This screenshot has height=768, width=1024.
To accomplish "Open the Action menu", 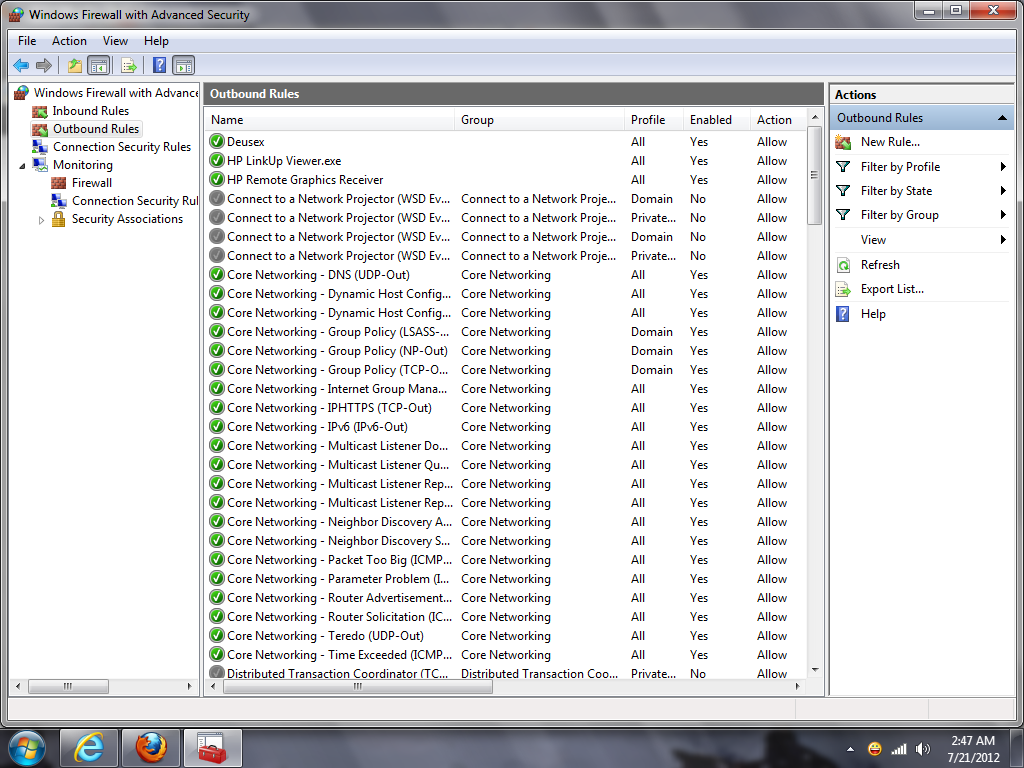I will click(x=69, y=41).
